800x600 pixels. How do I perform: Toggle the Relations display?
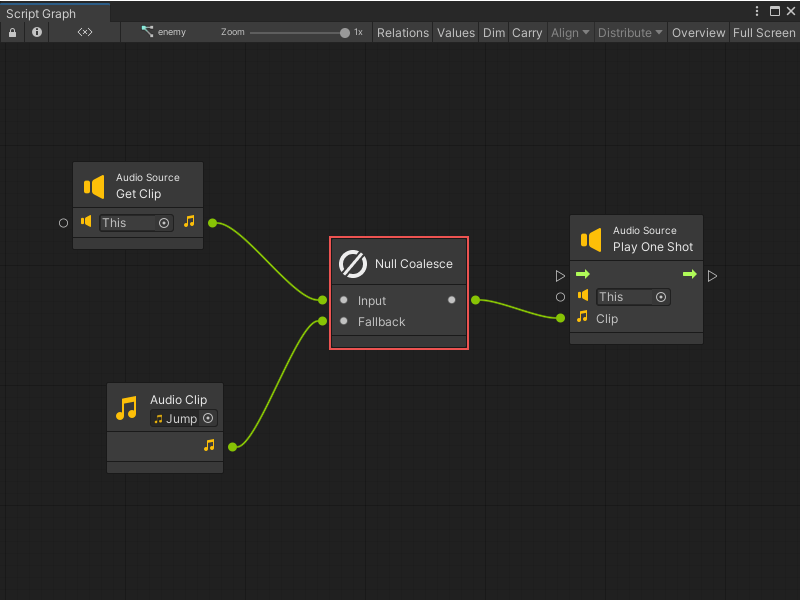click(x=402, y=32)
